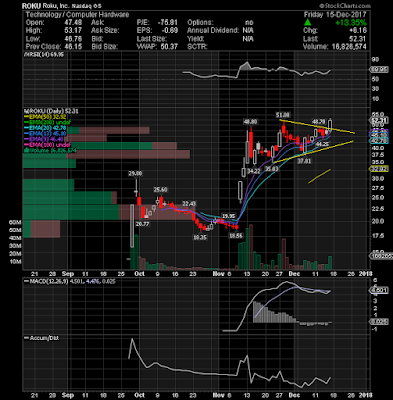393x400 pixels.
Task: Select the header Volume value 16,828,574
Action: tap(349, 47)
